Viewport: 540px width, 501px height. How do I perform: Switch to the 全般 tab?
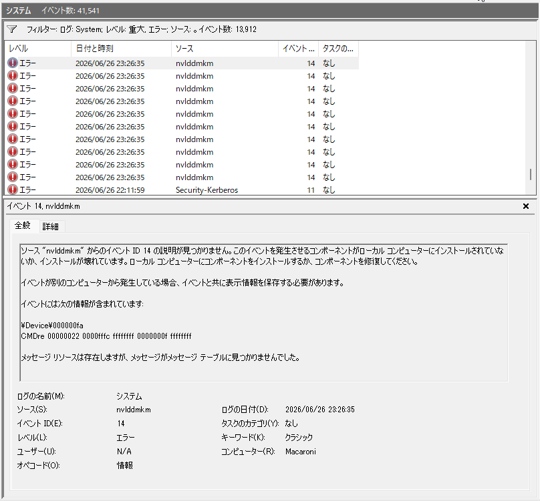(22, 226)
